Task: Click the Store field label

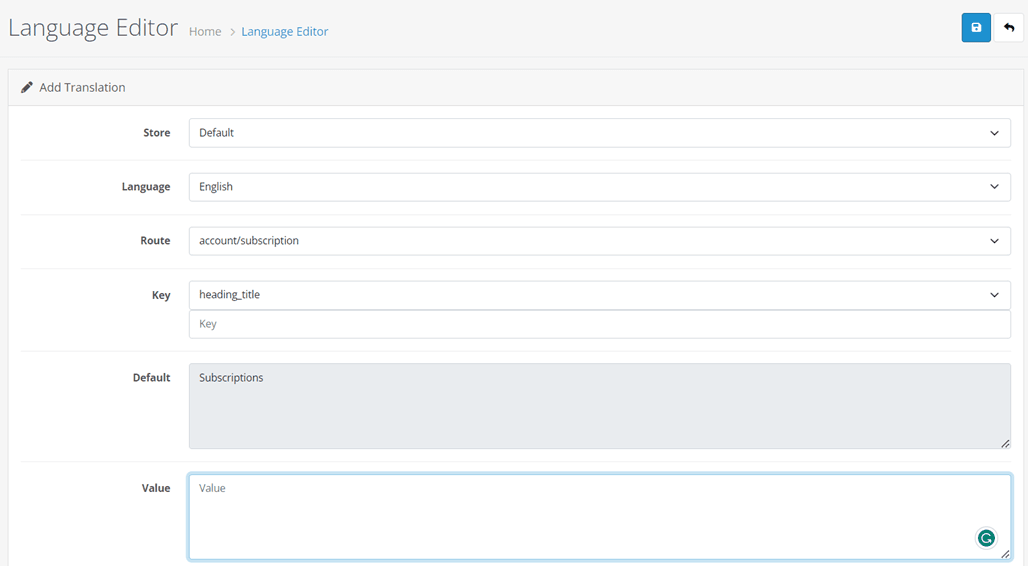Action: tap(157, 132)
